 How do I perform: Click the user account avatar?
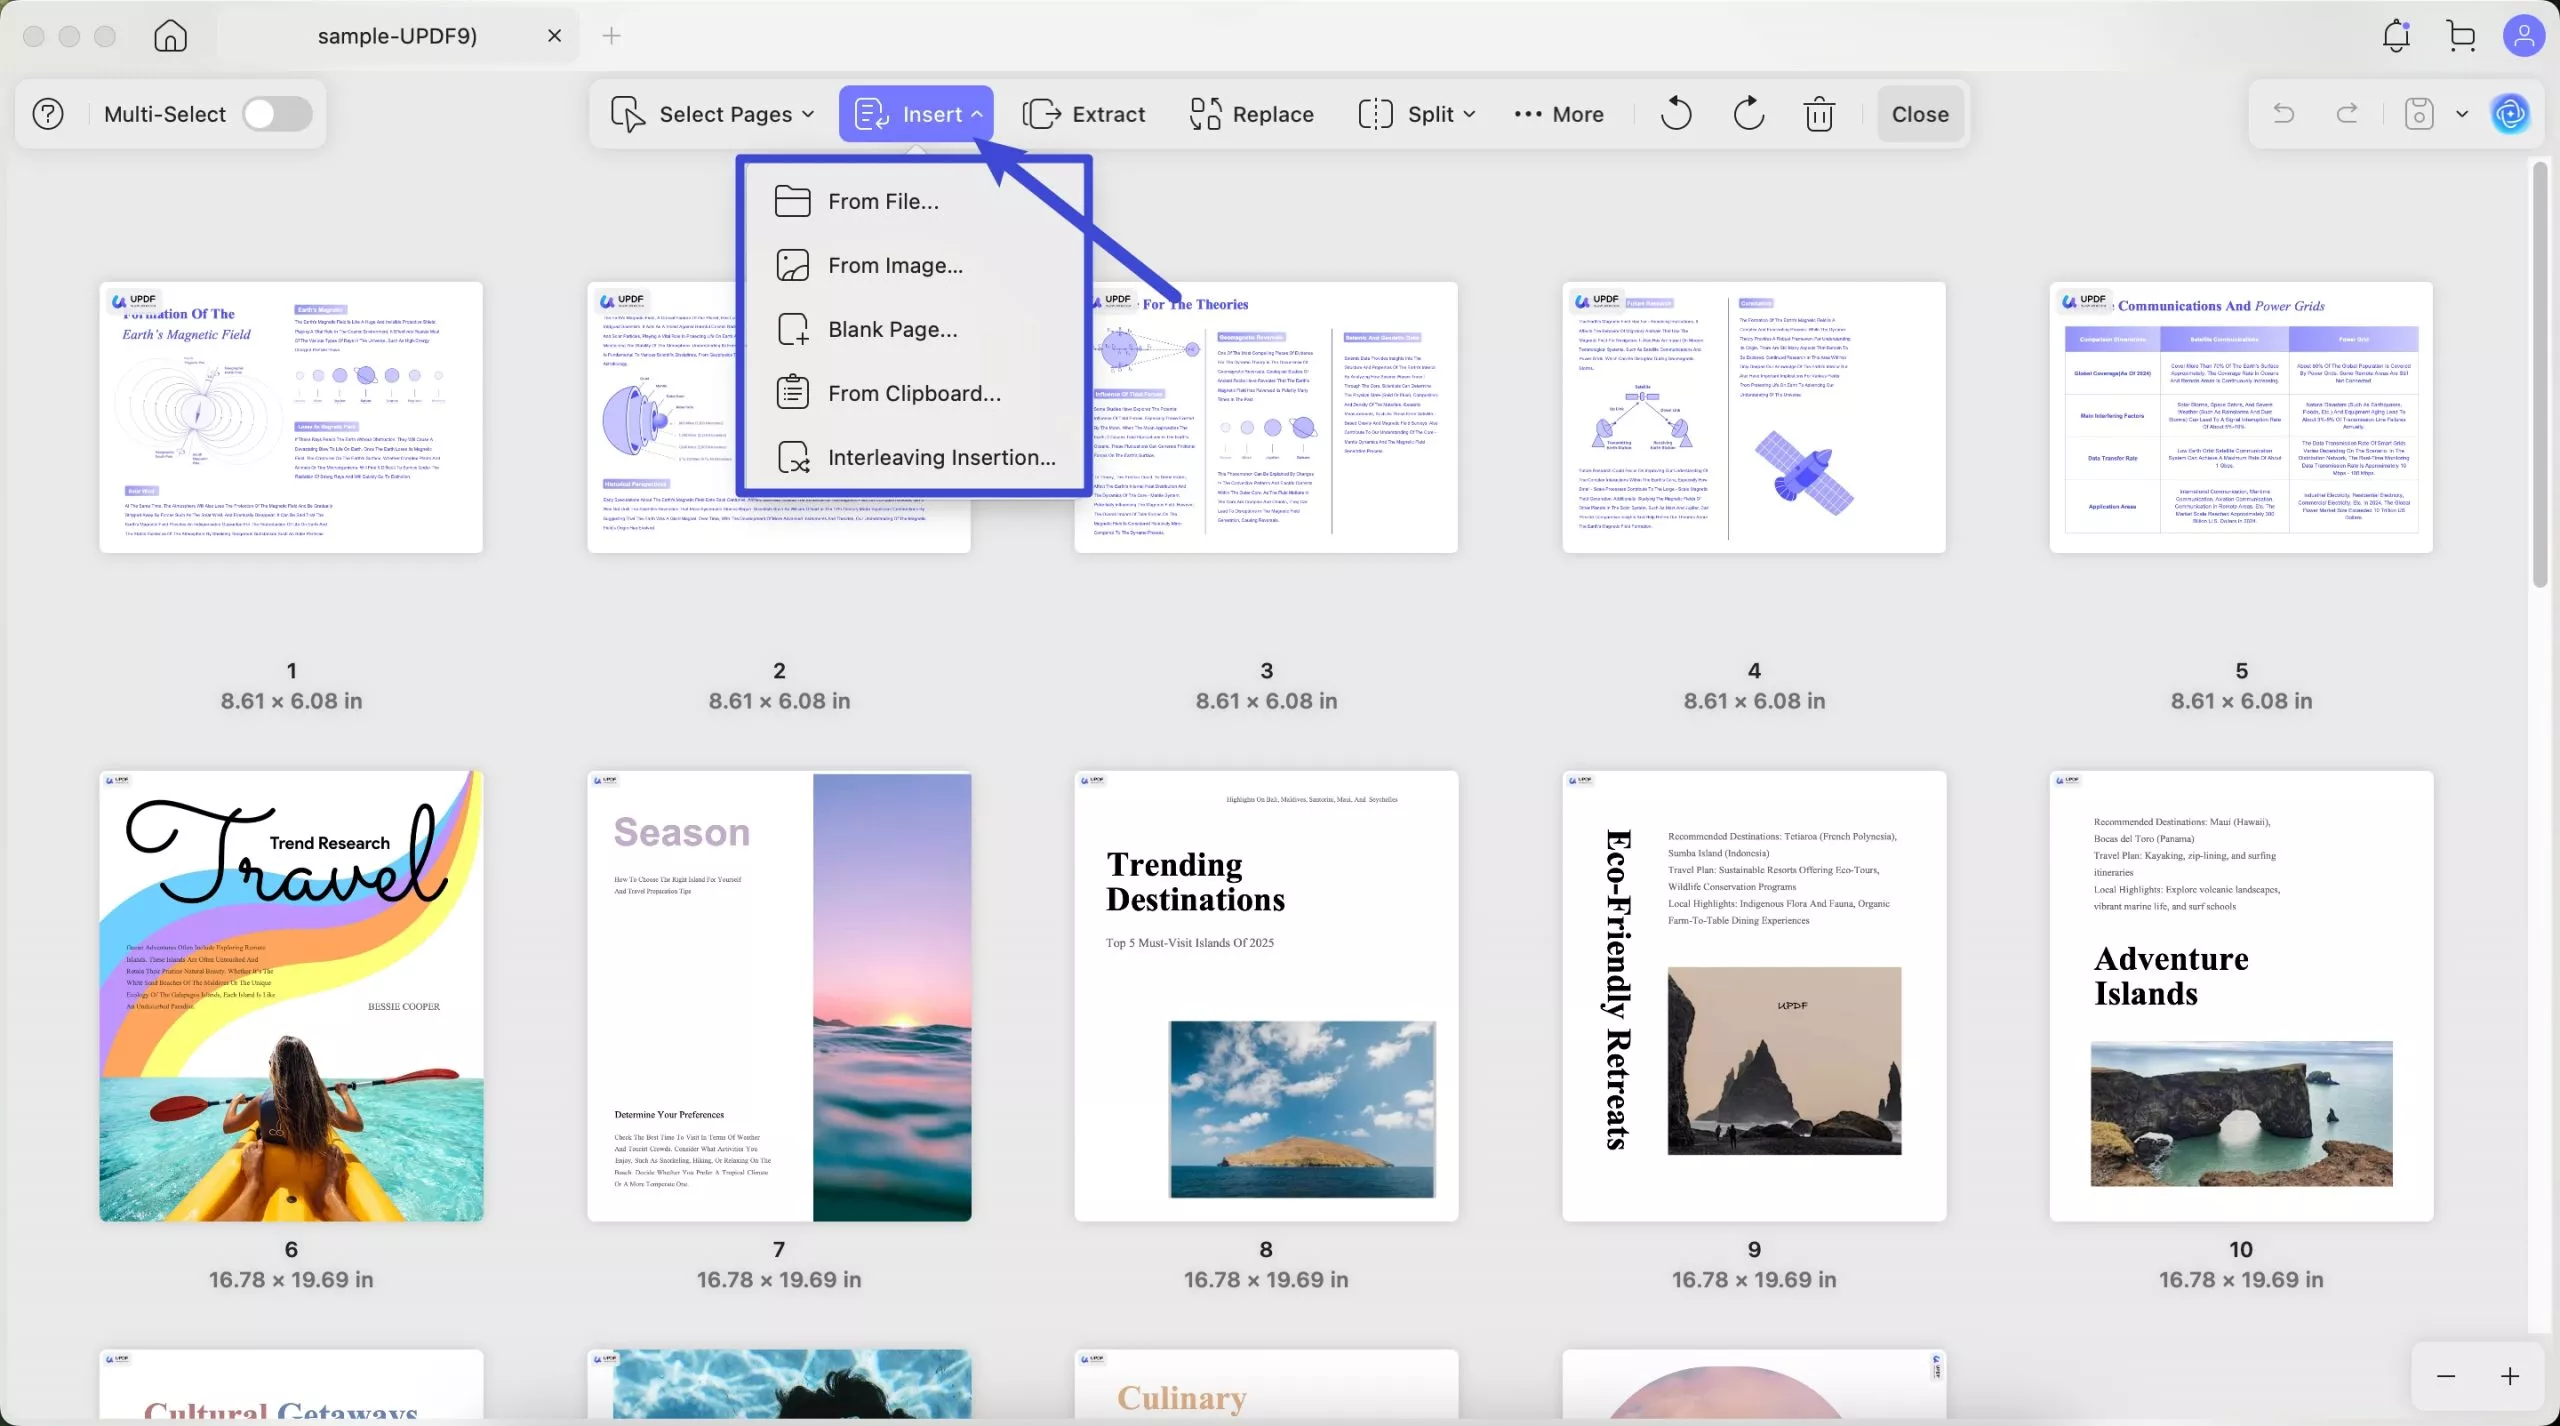coord(2523,36)
